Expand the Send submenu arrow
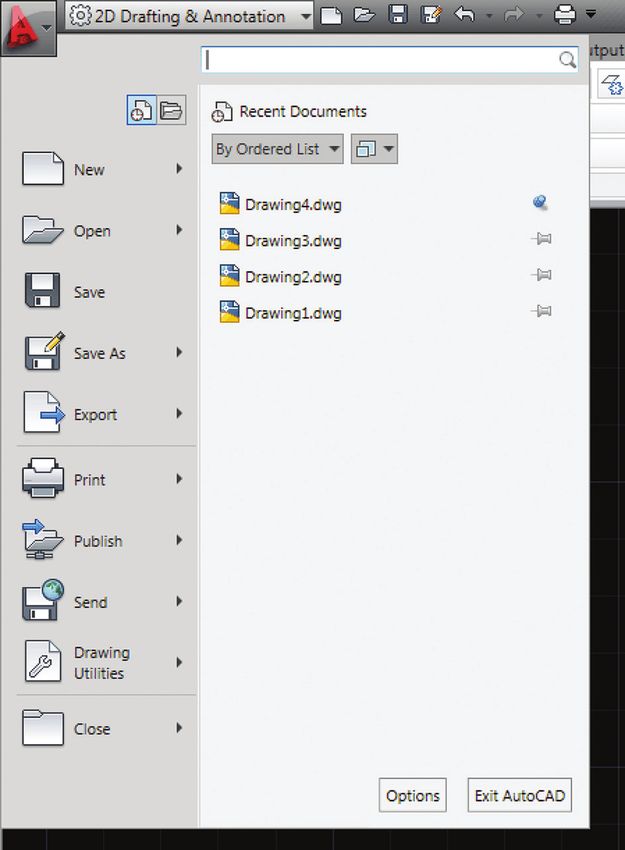This screenshot has width=625, height=850. coord(179,601)
